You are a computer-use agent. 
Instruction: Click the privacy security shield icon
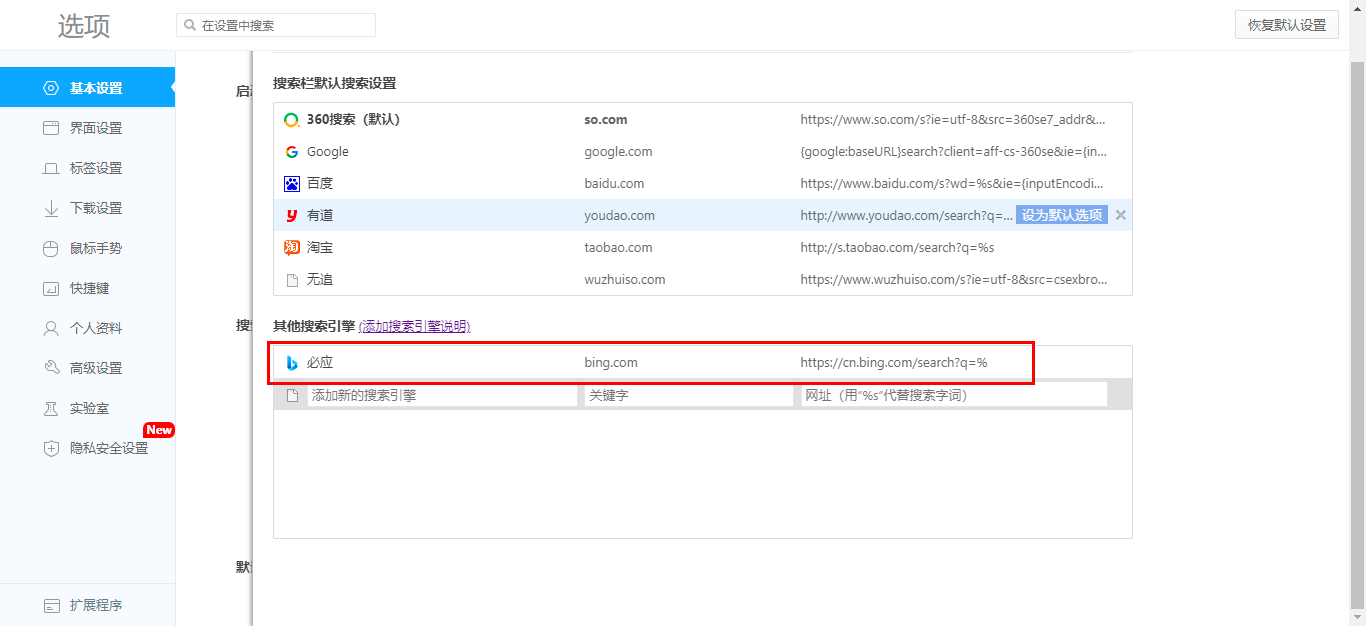[x=51, y=448]
